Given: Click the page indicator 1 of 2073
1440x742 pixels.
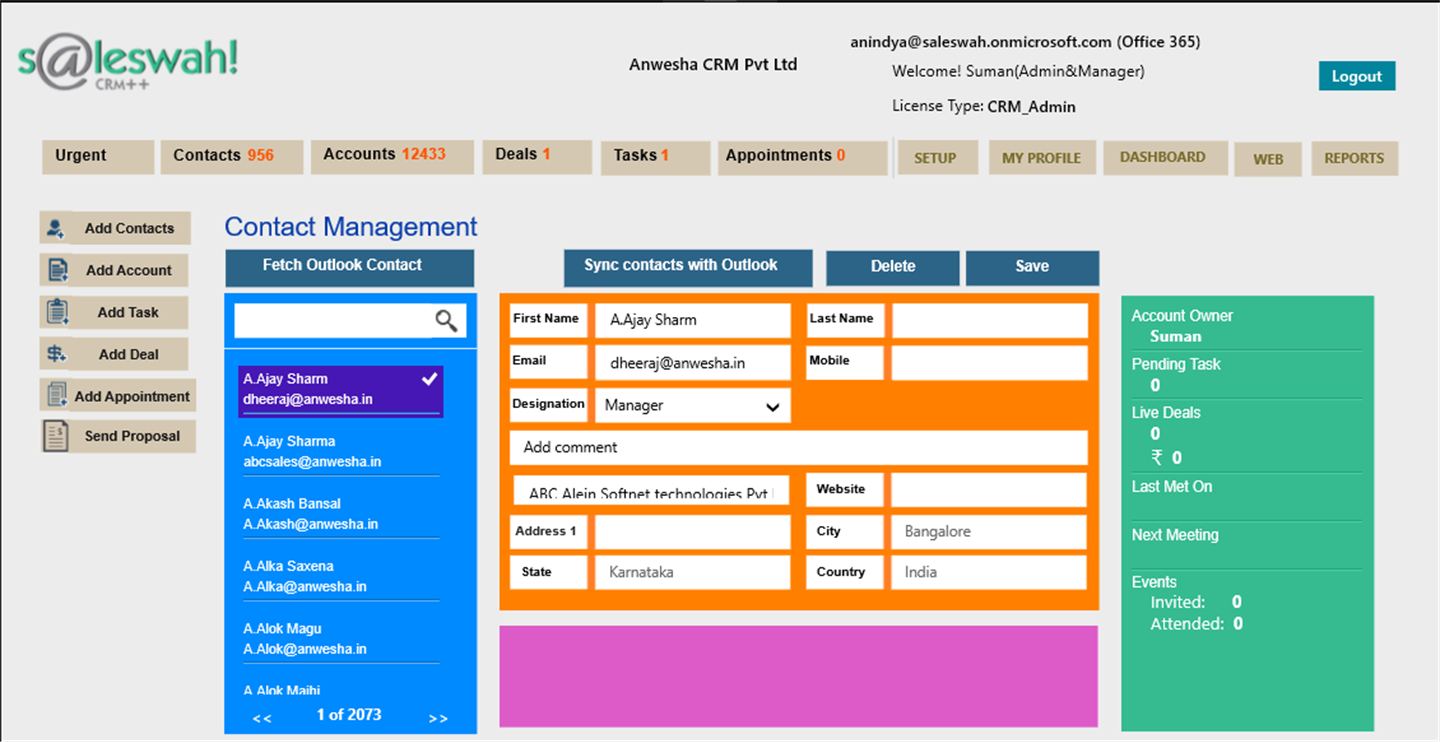Looking at the screenshot, I should pyautogui.click(x=349, y=714).
